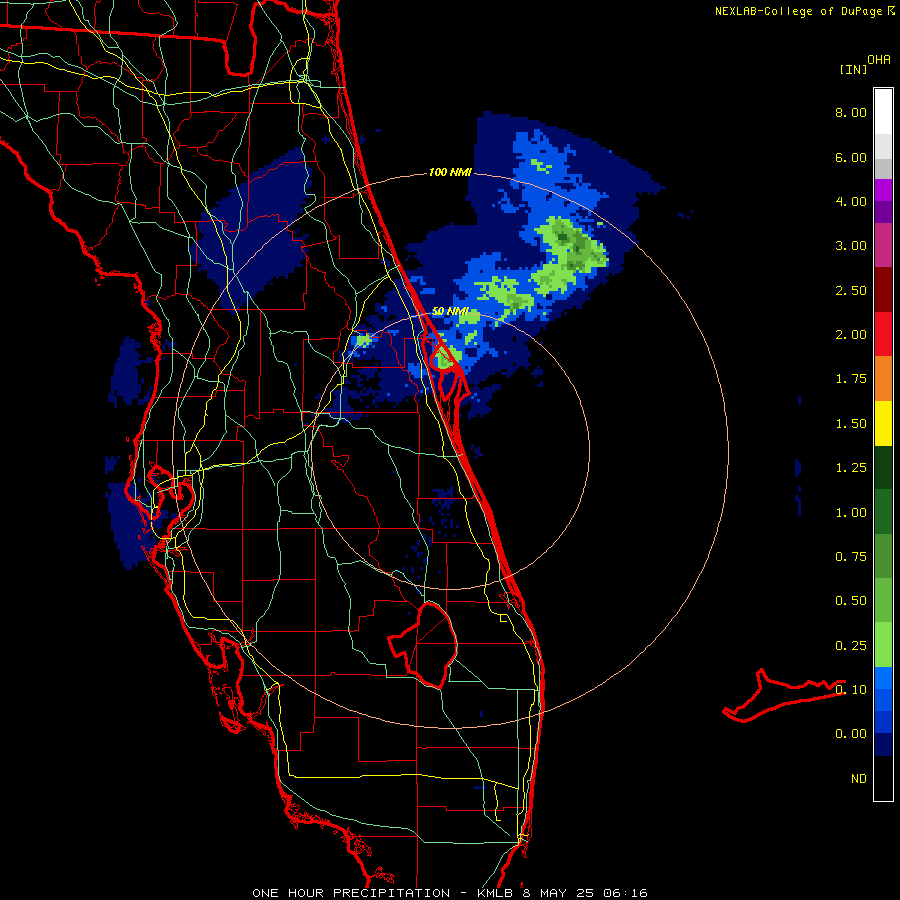900x900 pixels.
Task: Click the Lake Okeechobee outline on map
Action: (424, 645)
